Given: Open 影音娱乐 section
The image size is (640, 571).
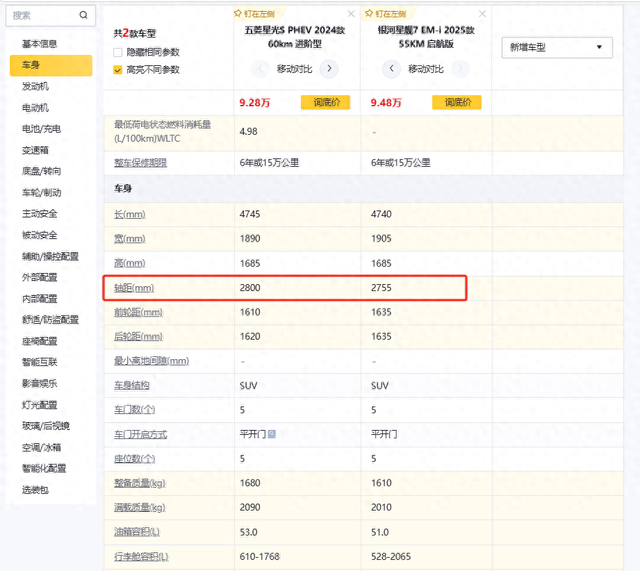Looking at the screenshot, I should pyautogui.click(x=40, y=383).
